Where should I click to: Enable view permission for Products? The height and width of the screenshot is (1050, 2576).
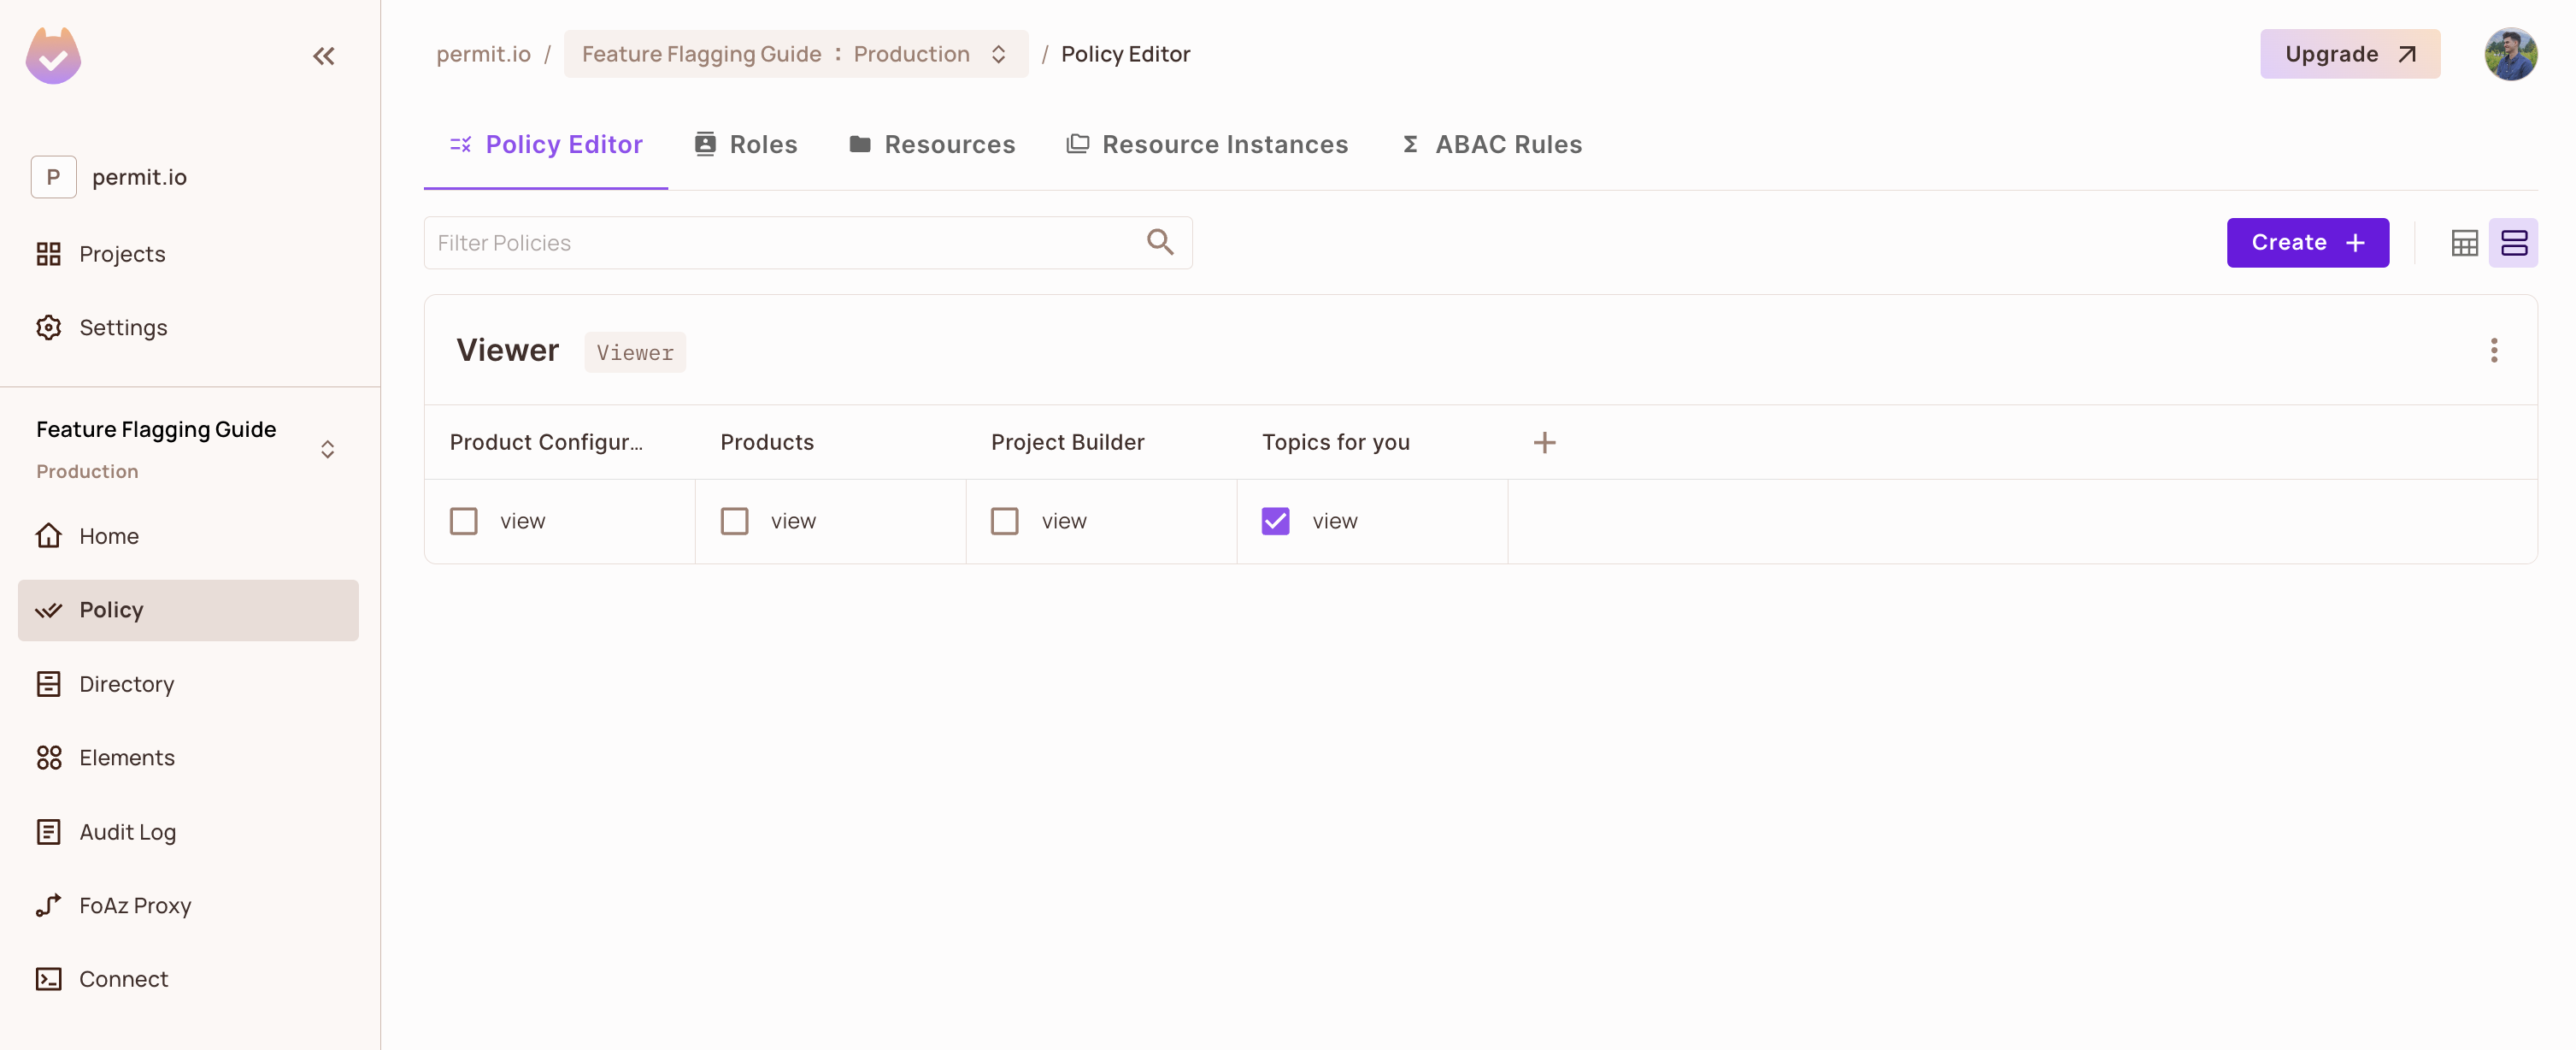(735, 520)
